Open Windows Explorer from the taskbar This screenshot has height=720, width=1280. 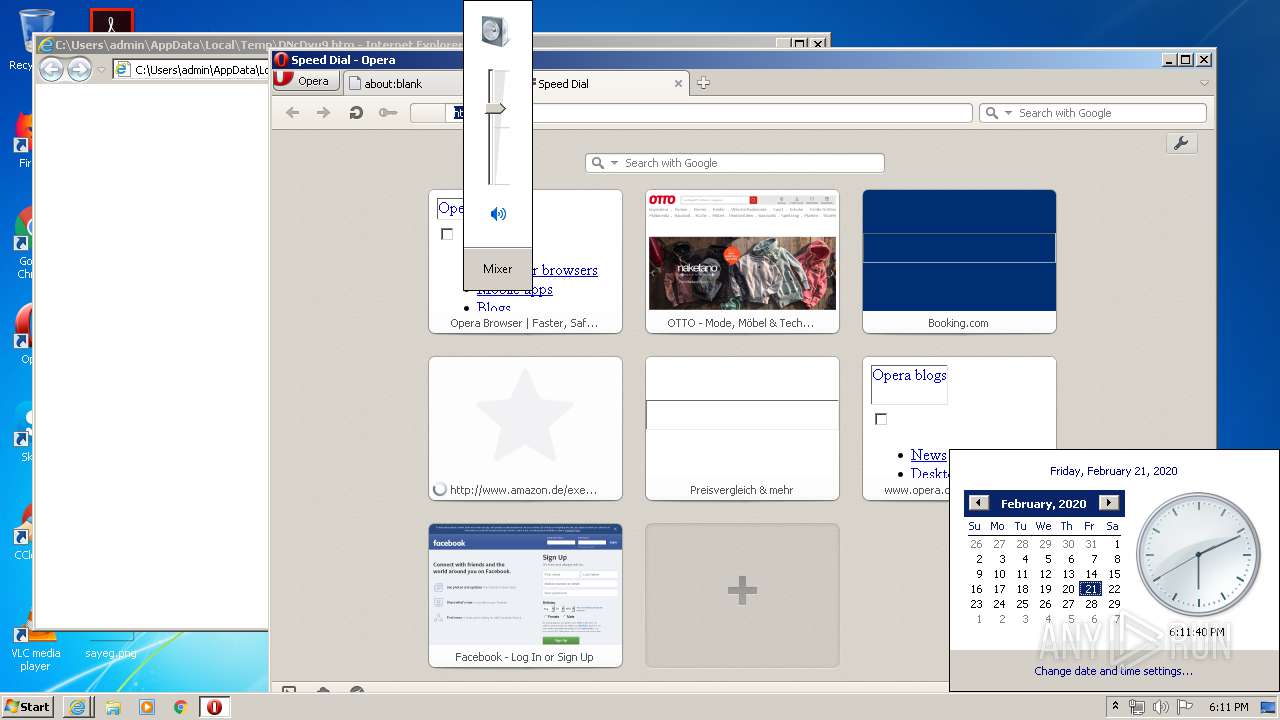tap(113, 707)
